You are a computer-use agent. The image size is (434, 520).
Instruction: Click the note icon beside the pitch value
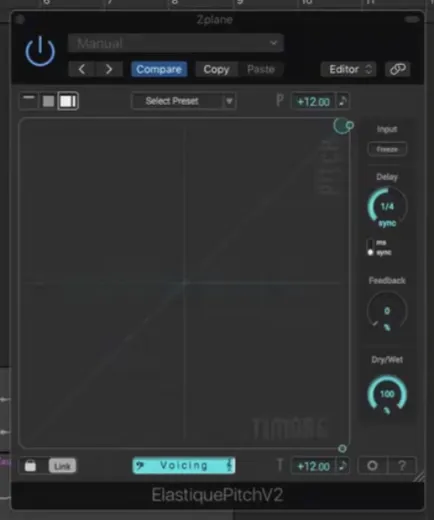coord(343,101)
